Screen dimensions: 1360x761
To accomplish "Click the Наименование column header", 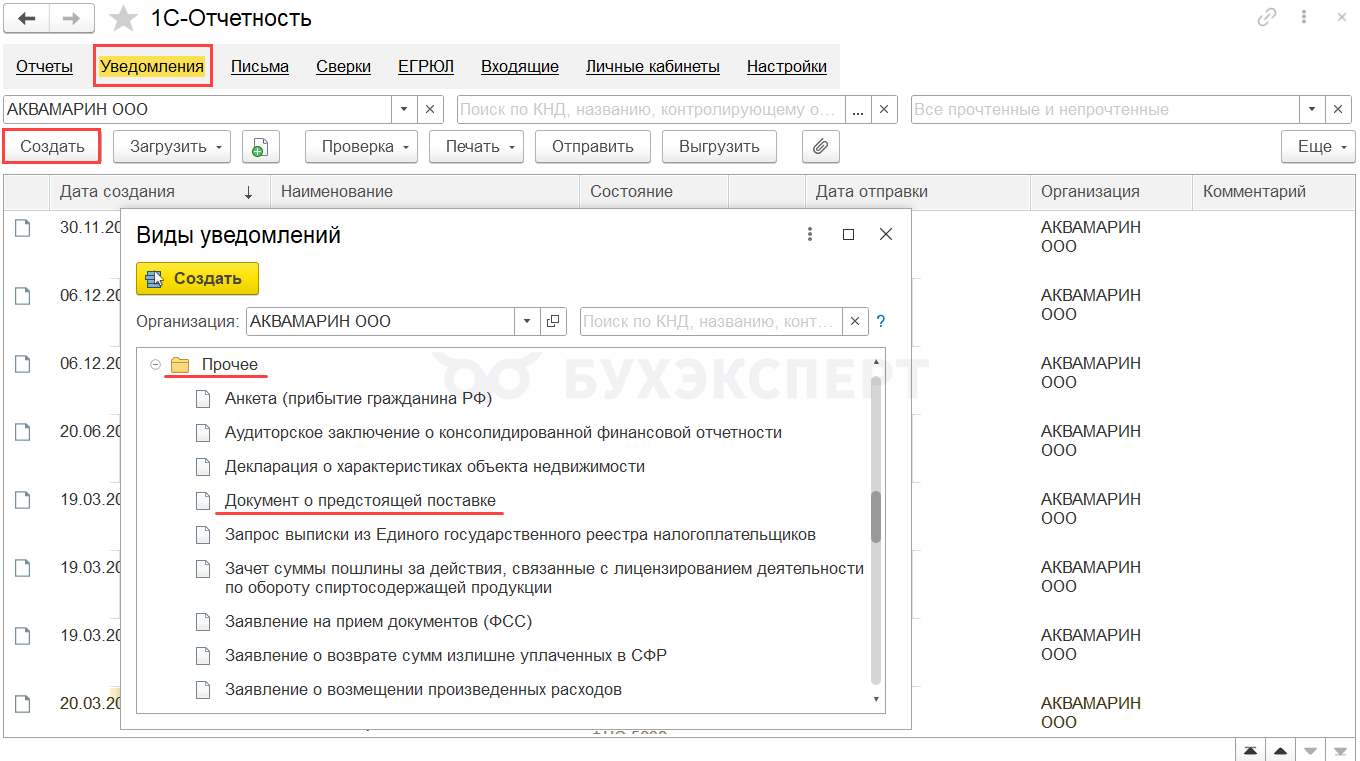I will [425, 192].
